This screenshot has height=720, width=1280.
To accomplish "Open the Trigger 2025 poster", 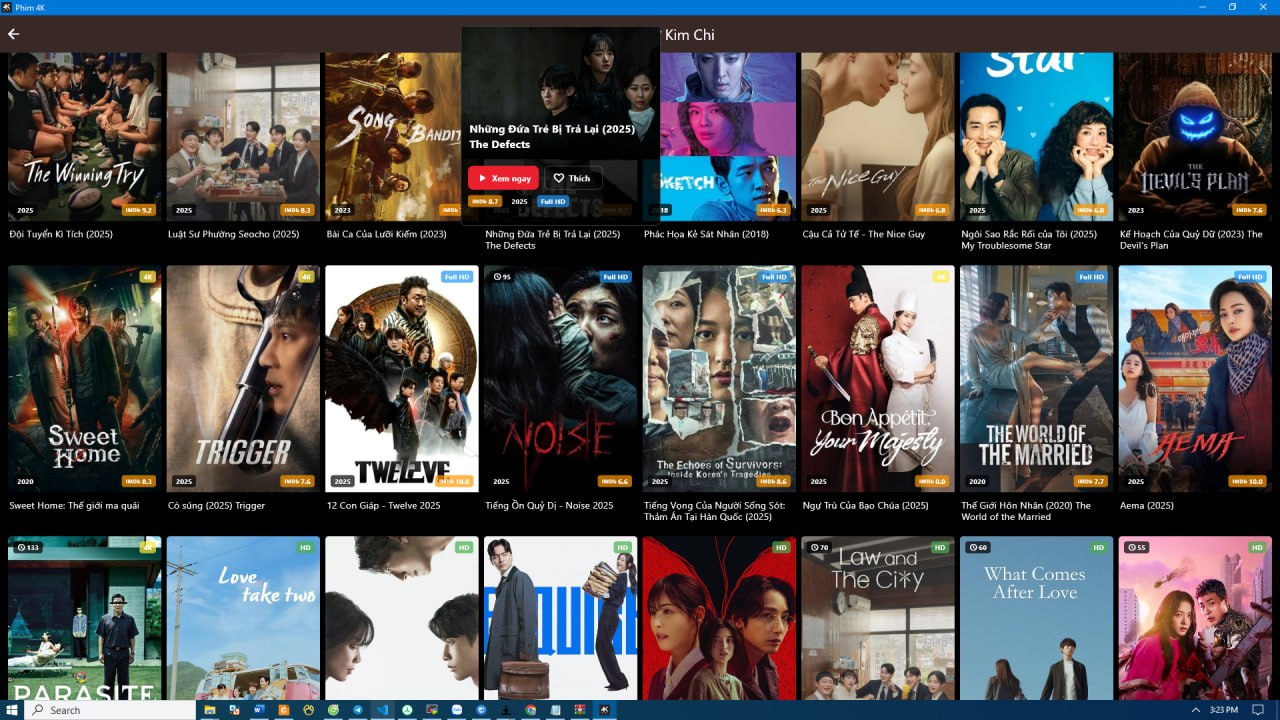I will click(x=243, y=378).
